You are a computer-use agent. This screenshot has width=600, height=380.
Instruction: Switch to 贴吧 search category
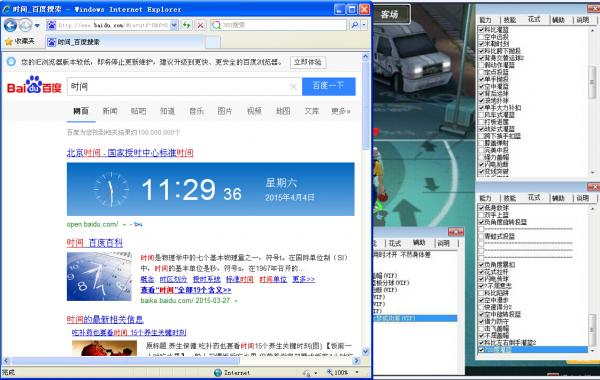tap(139, 111)
